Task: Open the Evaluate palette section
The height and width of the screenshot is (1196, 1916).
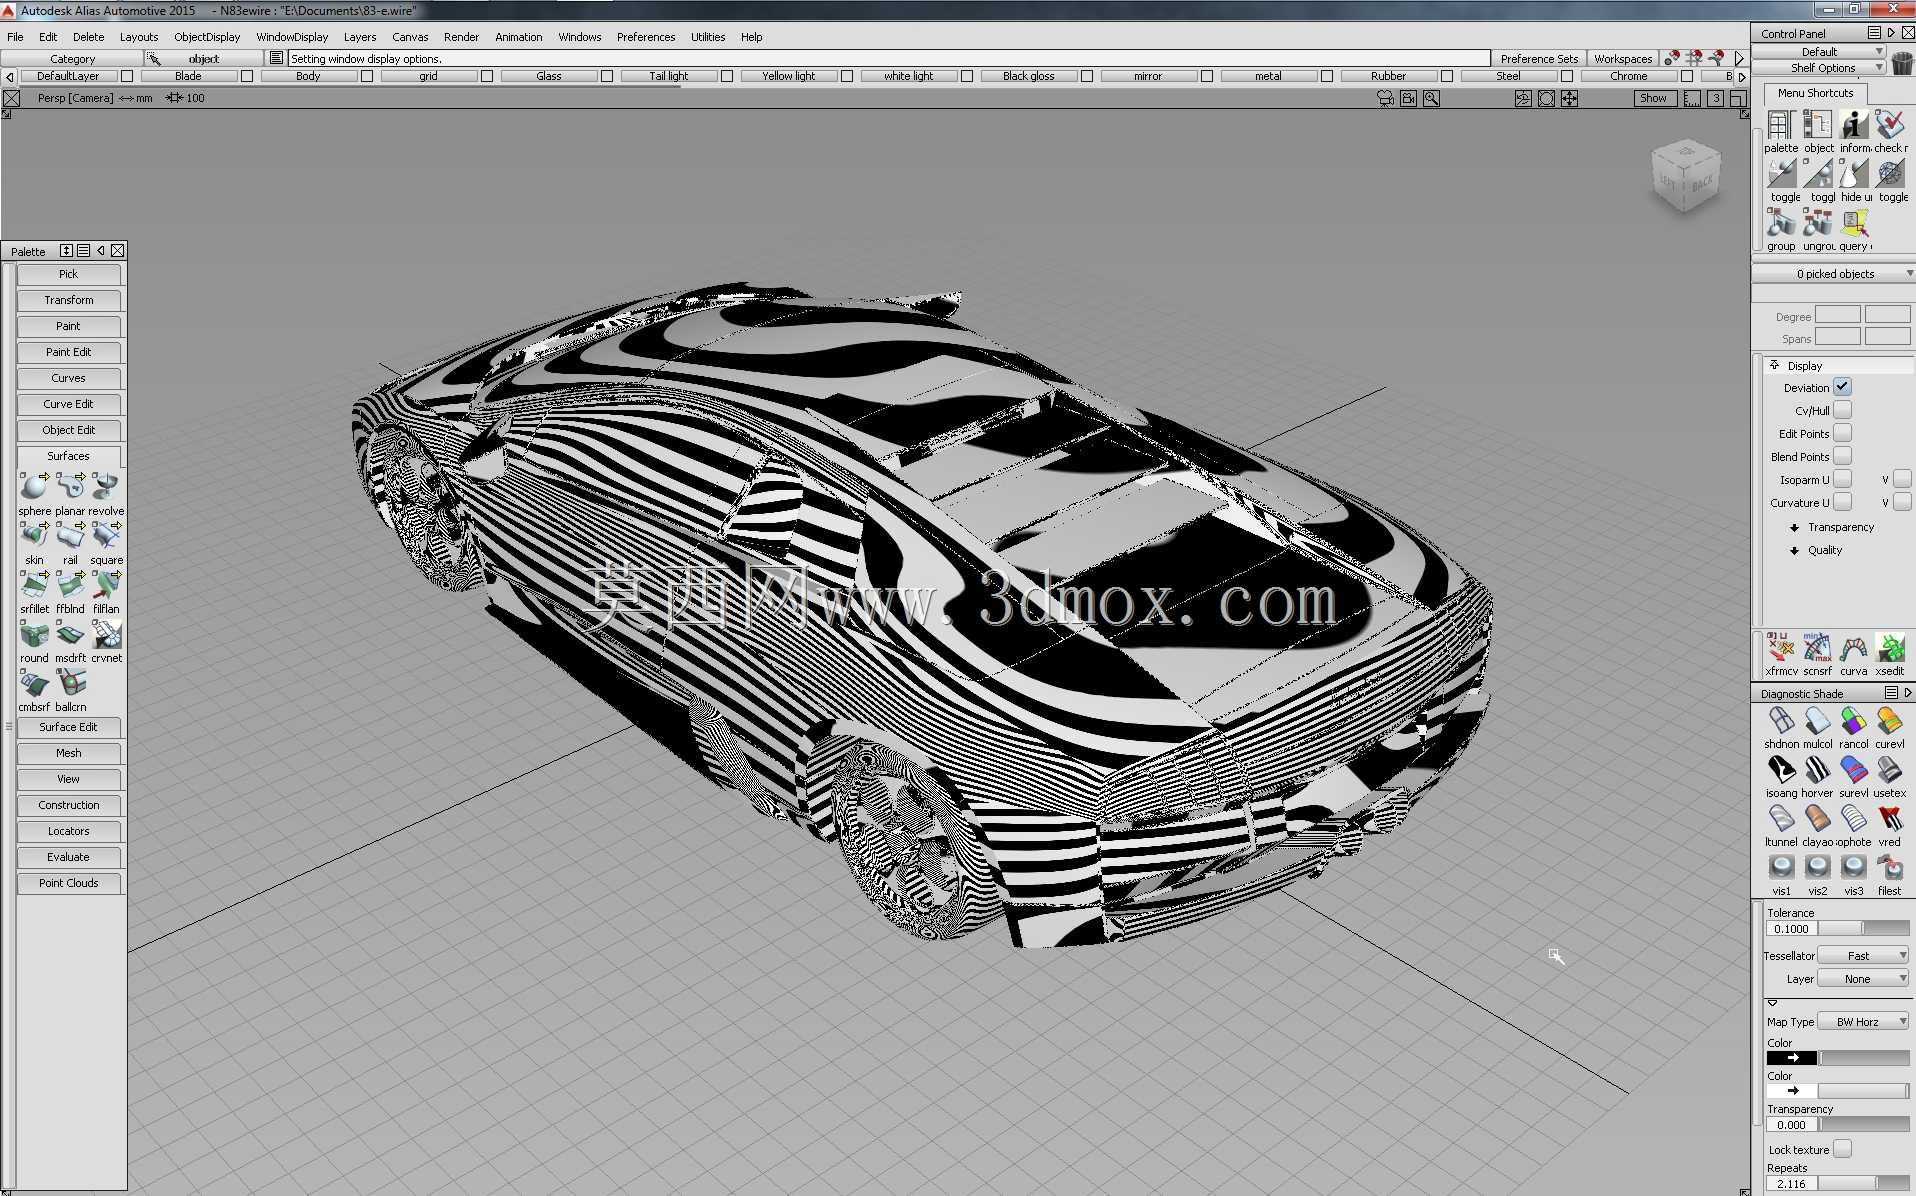Action: pyautogui.click(x=69, y=857)
